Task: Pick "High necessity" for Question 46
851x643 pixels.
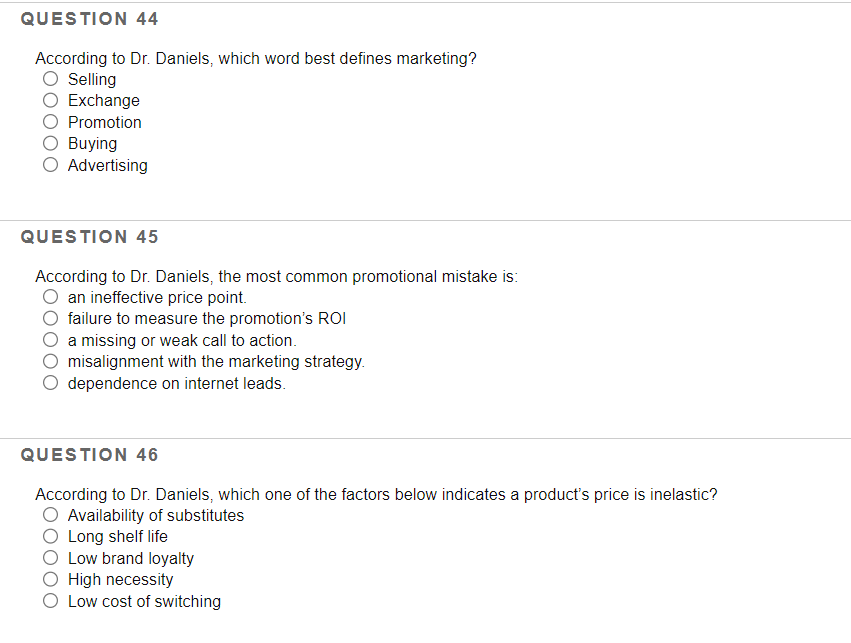Action: (x=50, y=578)
